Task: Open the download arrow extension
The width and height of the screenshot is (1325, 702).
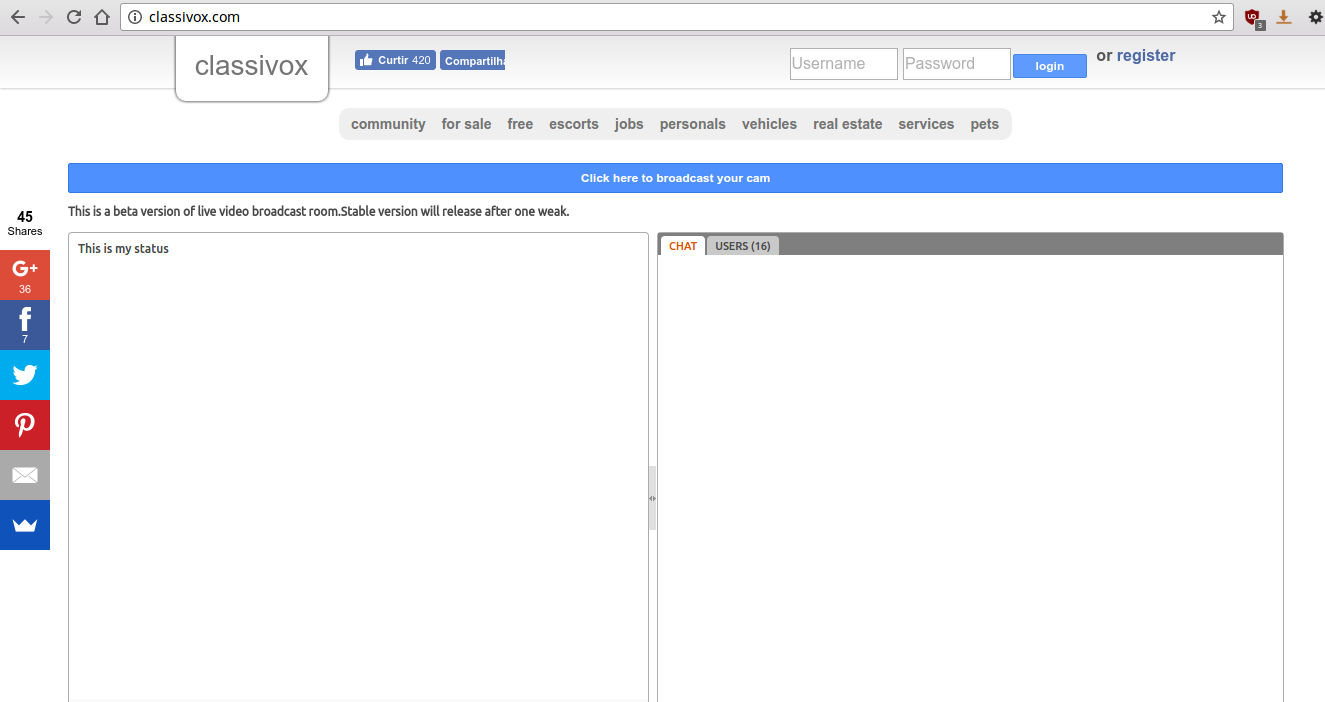Action: pyautogui.click(x=1284, y=17)
